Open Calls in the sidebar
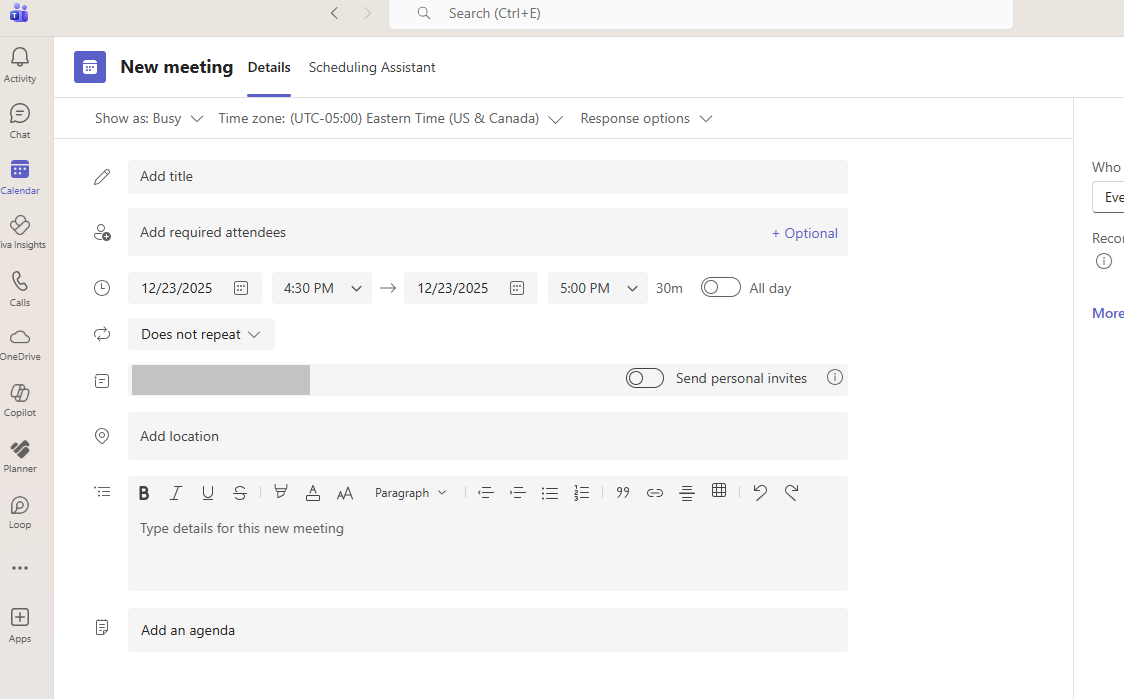This screenshot has width=1124, height=699. [x=20, y=289]
